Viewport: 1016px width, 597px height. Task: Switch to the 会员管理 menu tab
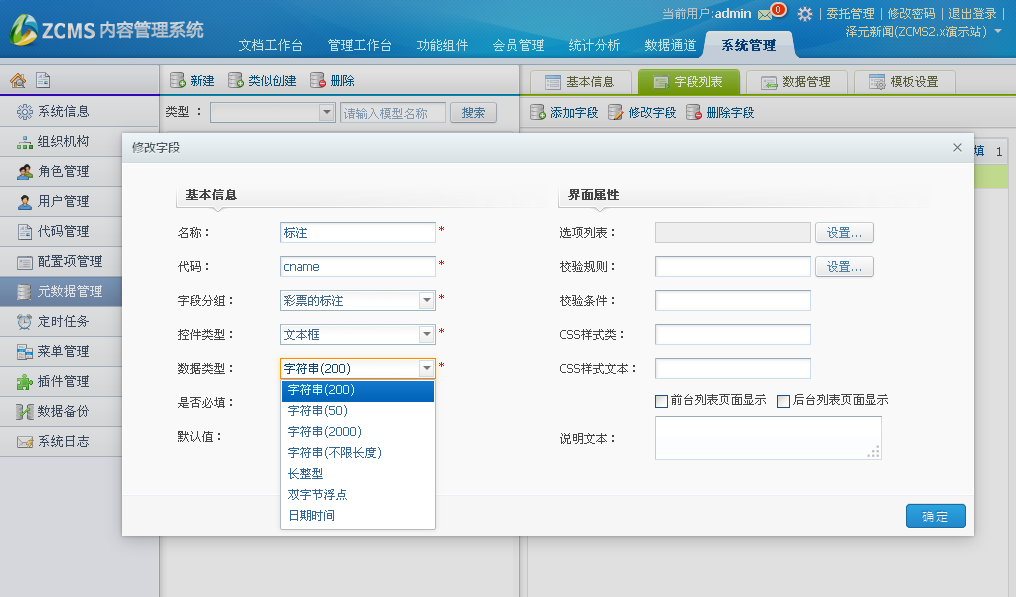coord(518,45)
